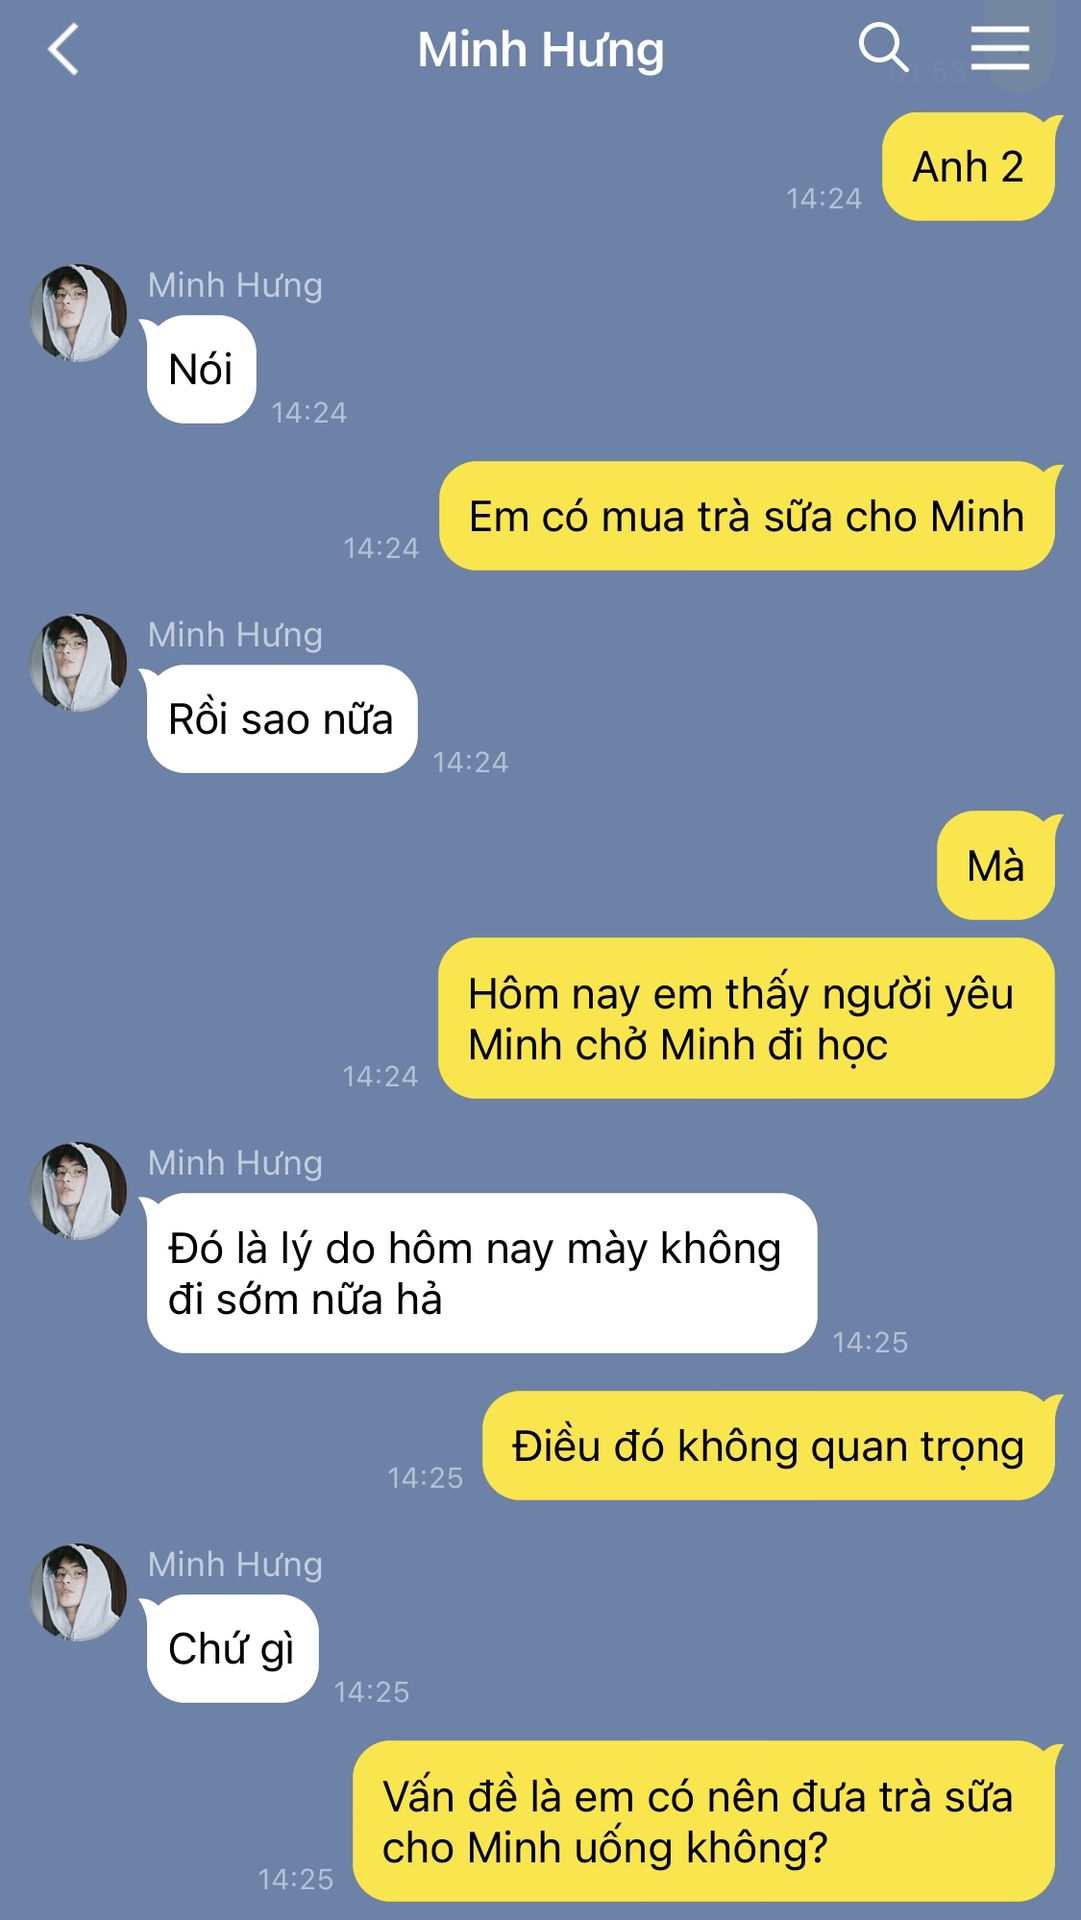Open search with the magnifying glass icon
The height and width of the screenshot is (1920, 1081).
883,48
